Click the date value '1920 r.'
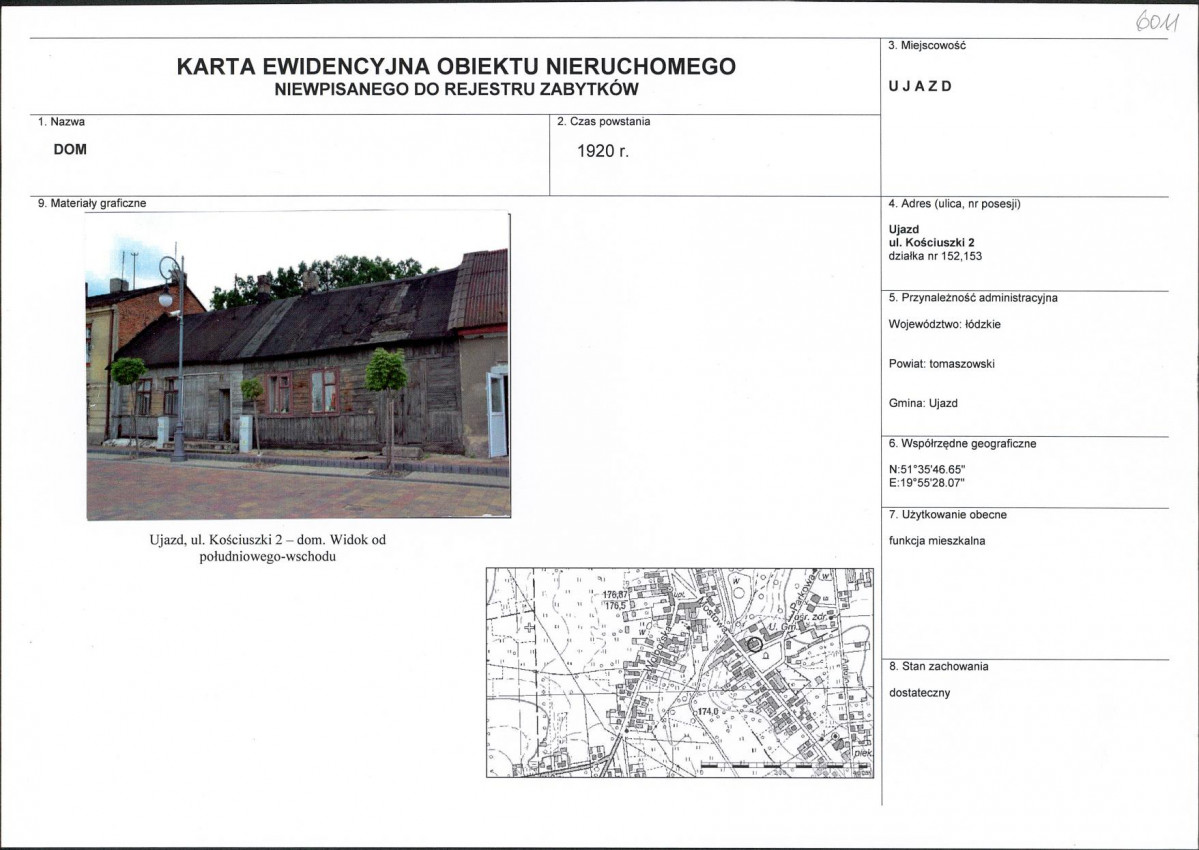This screenshot has width=1199, height=850. point(603,151)
